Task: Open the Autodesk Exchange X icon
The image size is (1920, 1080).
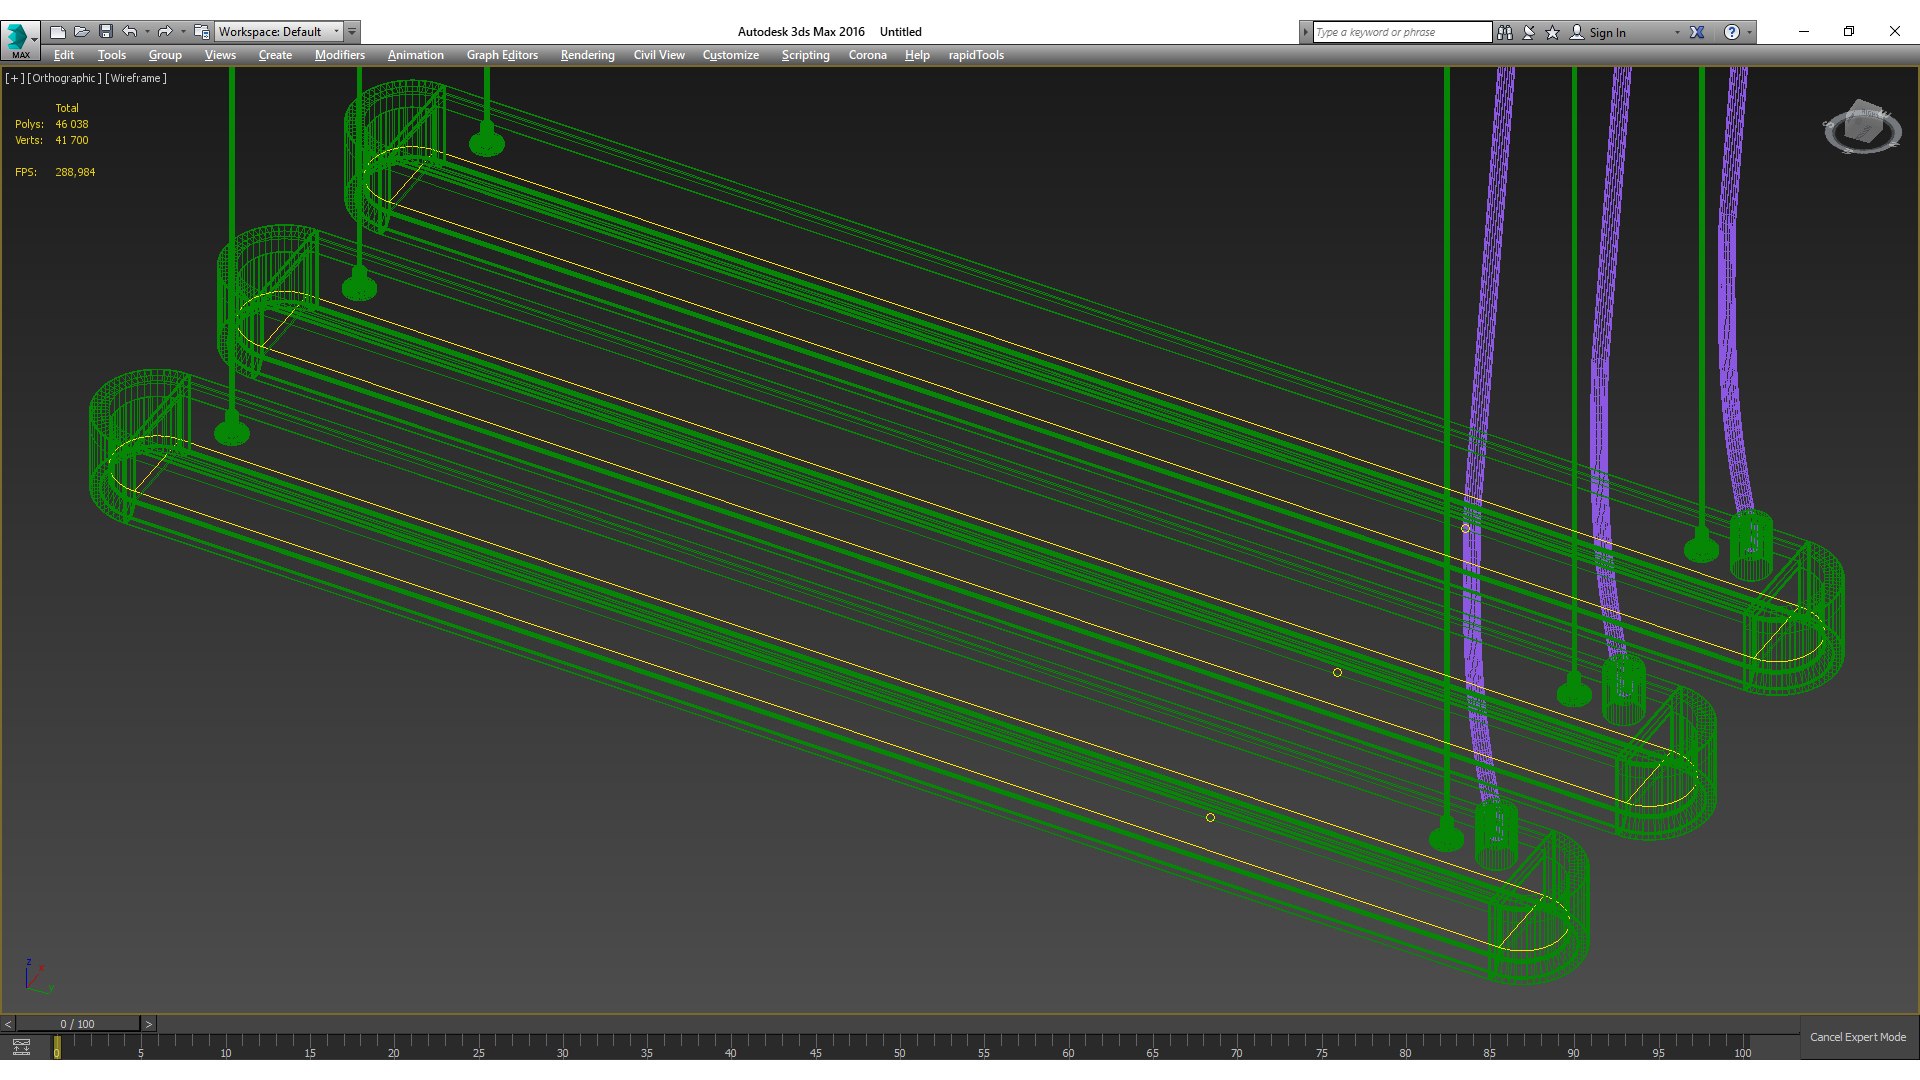Action: click(x=1697, y=32)
